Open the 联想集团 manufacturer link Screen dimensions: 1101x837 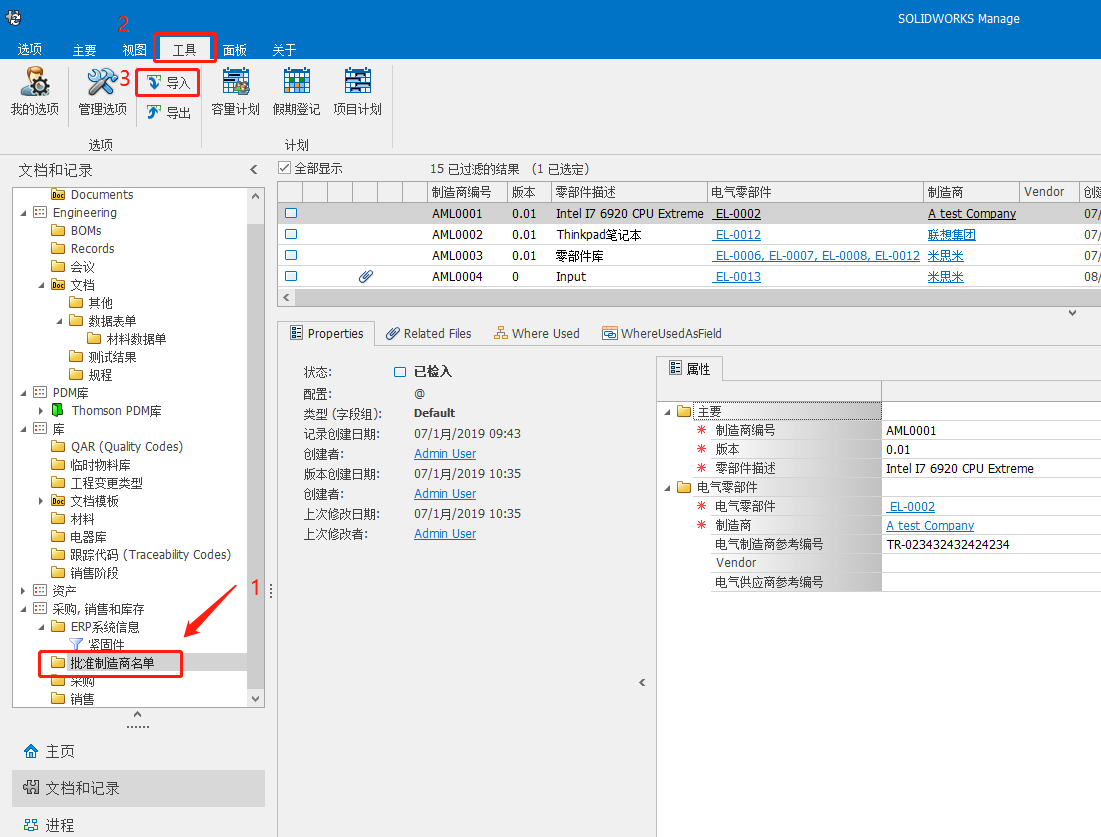[951, 235]
